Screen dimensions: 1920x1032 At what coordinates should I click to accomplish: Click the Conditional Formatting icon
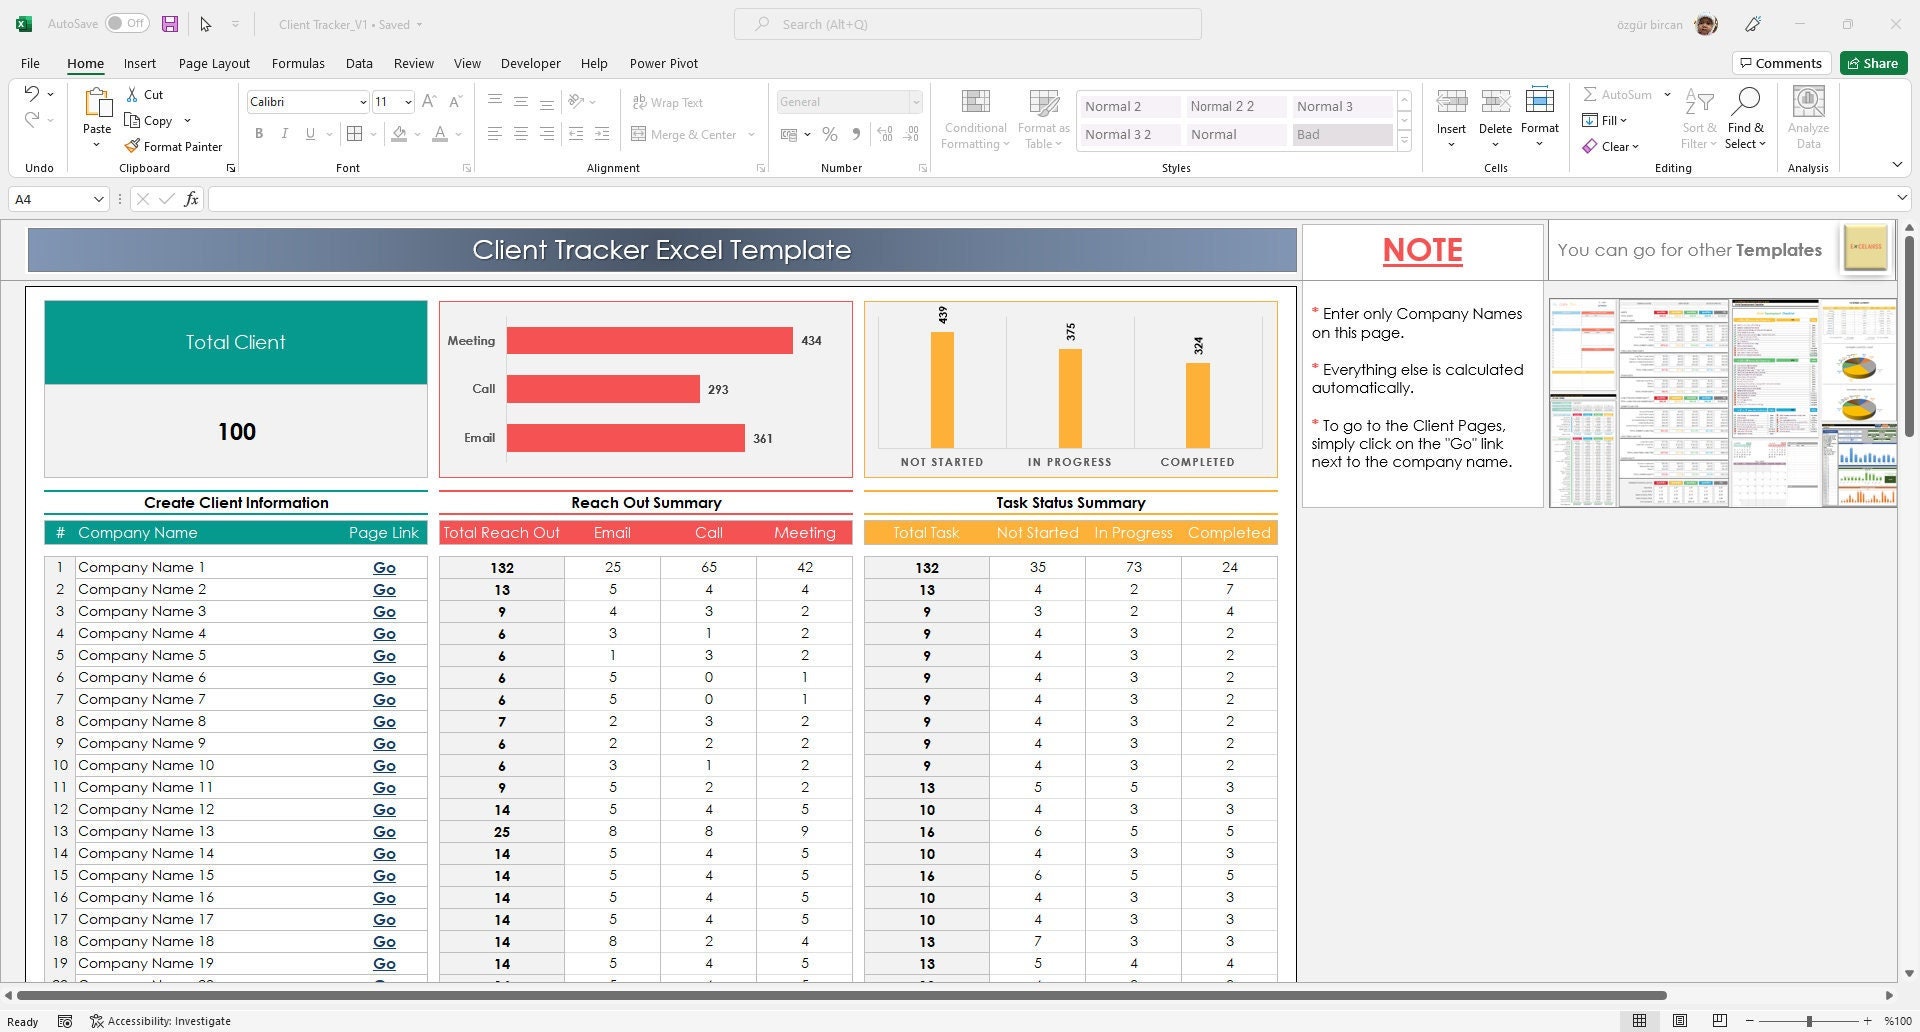975,102
